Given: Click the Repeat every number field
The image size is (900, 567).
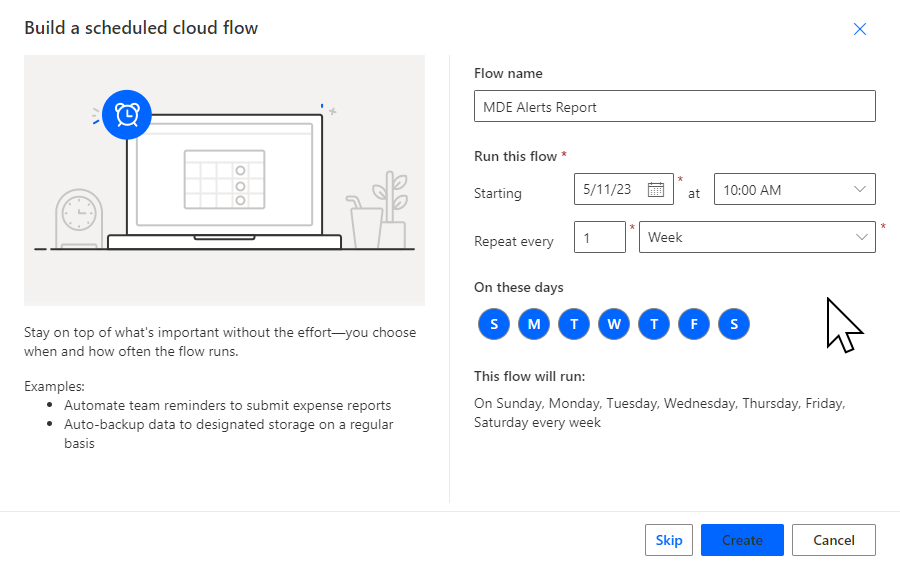Looking at the screenshot, I should pyautogui.click(x=599, y=237).
